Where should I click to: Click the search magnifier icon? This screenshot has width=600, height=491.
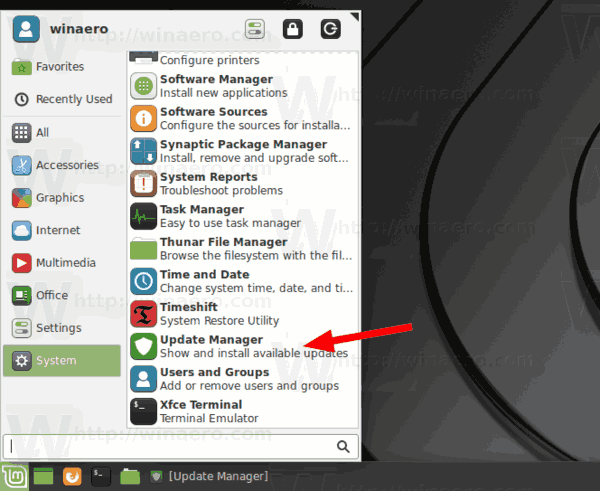tap(343, 446)
